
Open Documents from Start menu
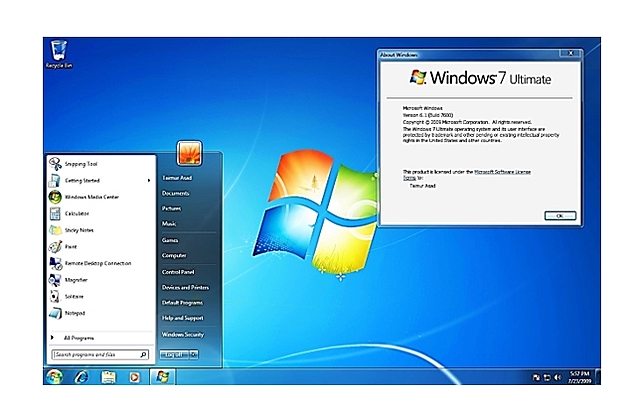click(x=176, y=193)
